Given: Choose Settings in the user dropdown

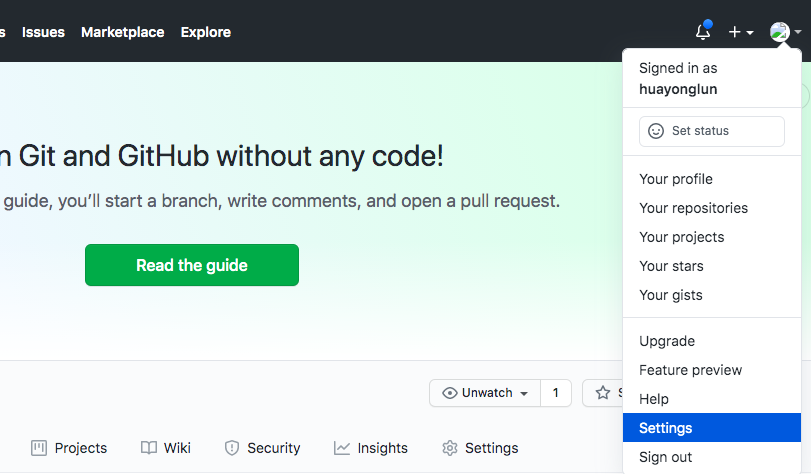Looking at the screenshot, I should [666, 428].
